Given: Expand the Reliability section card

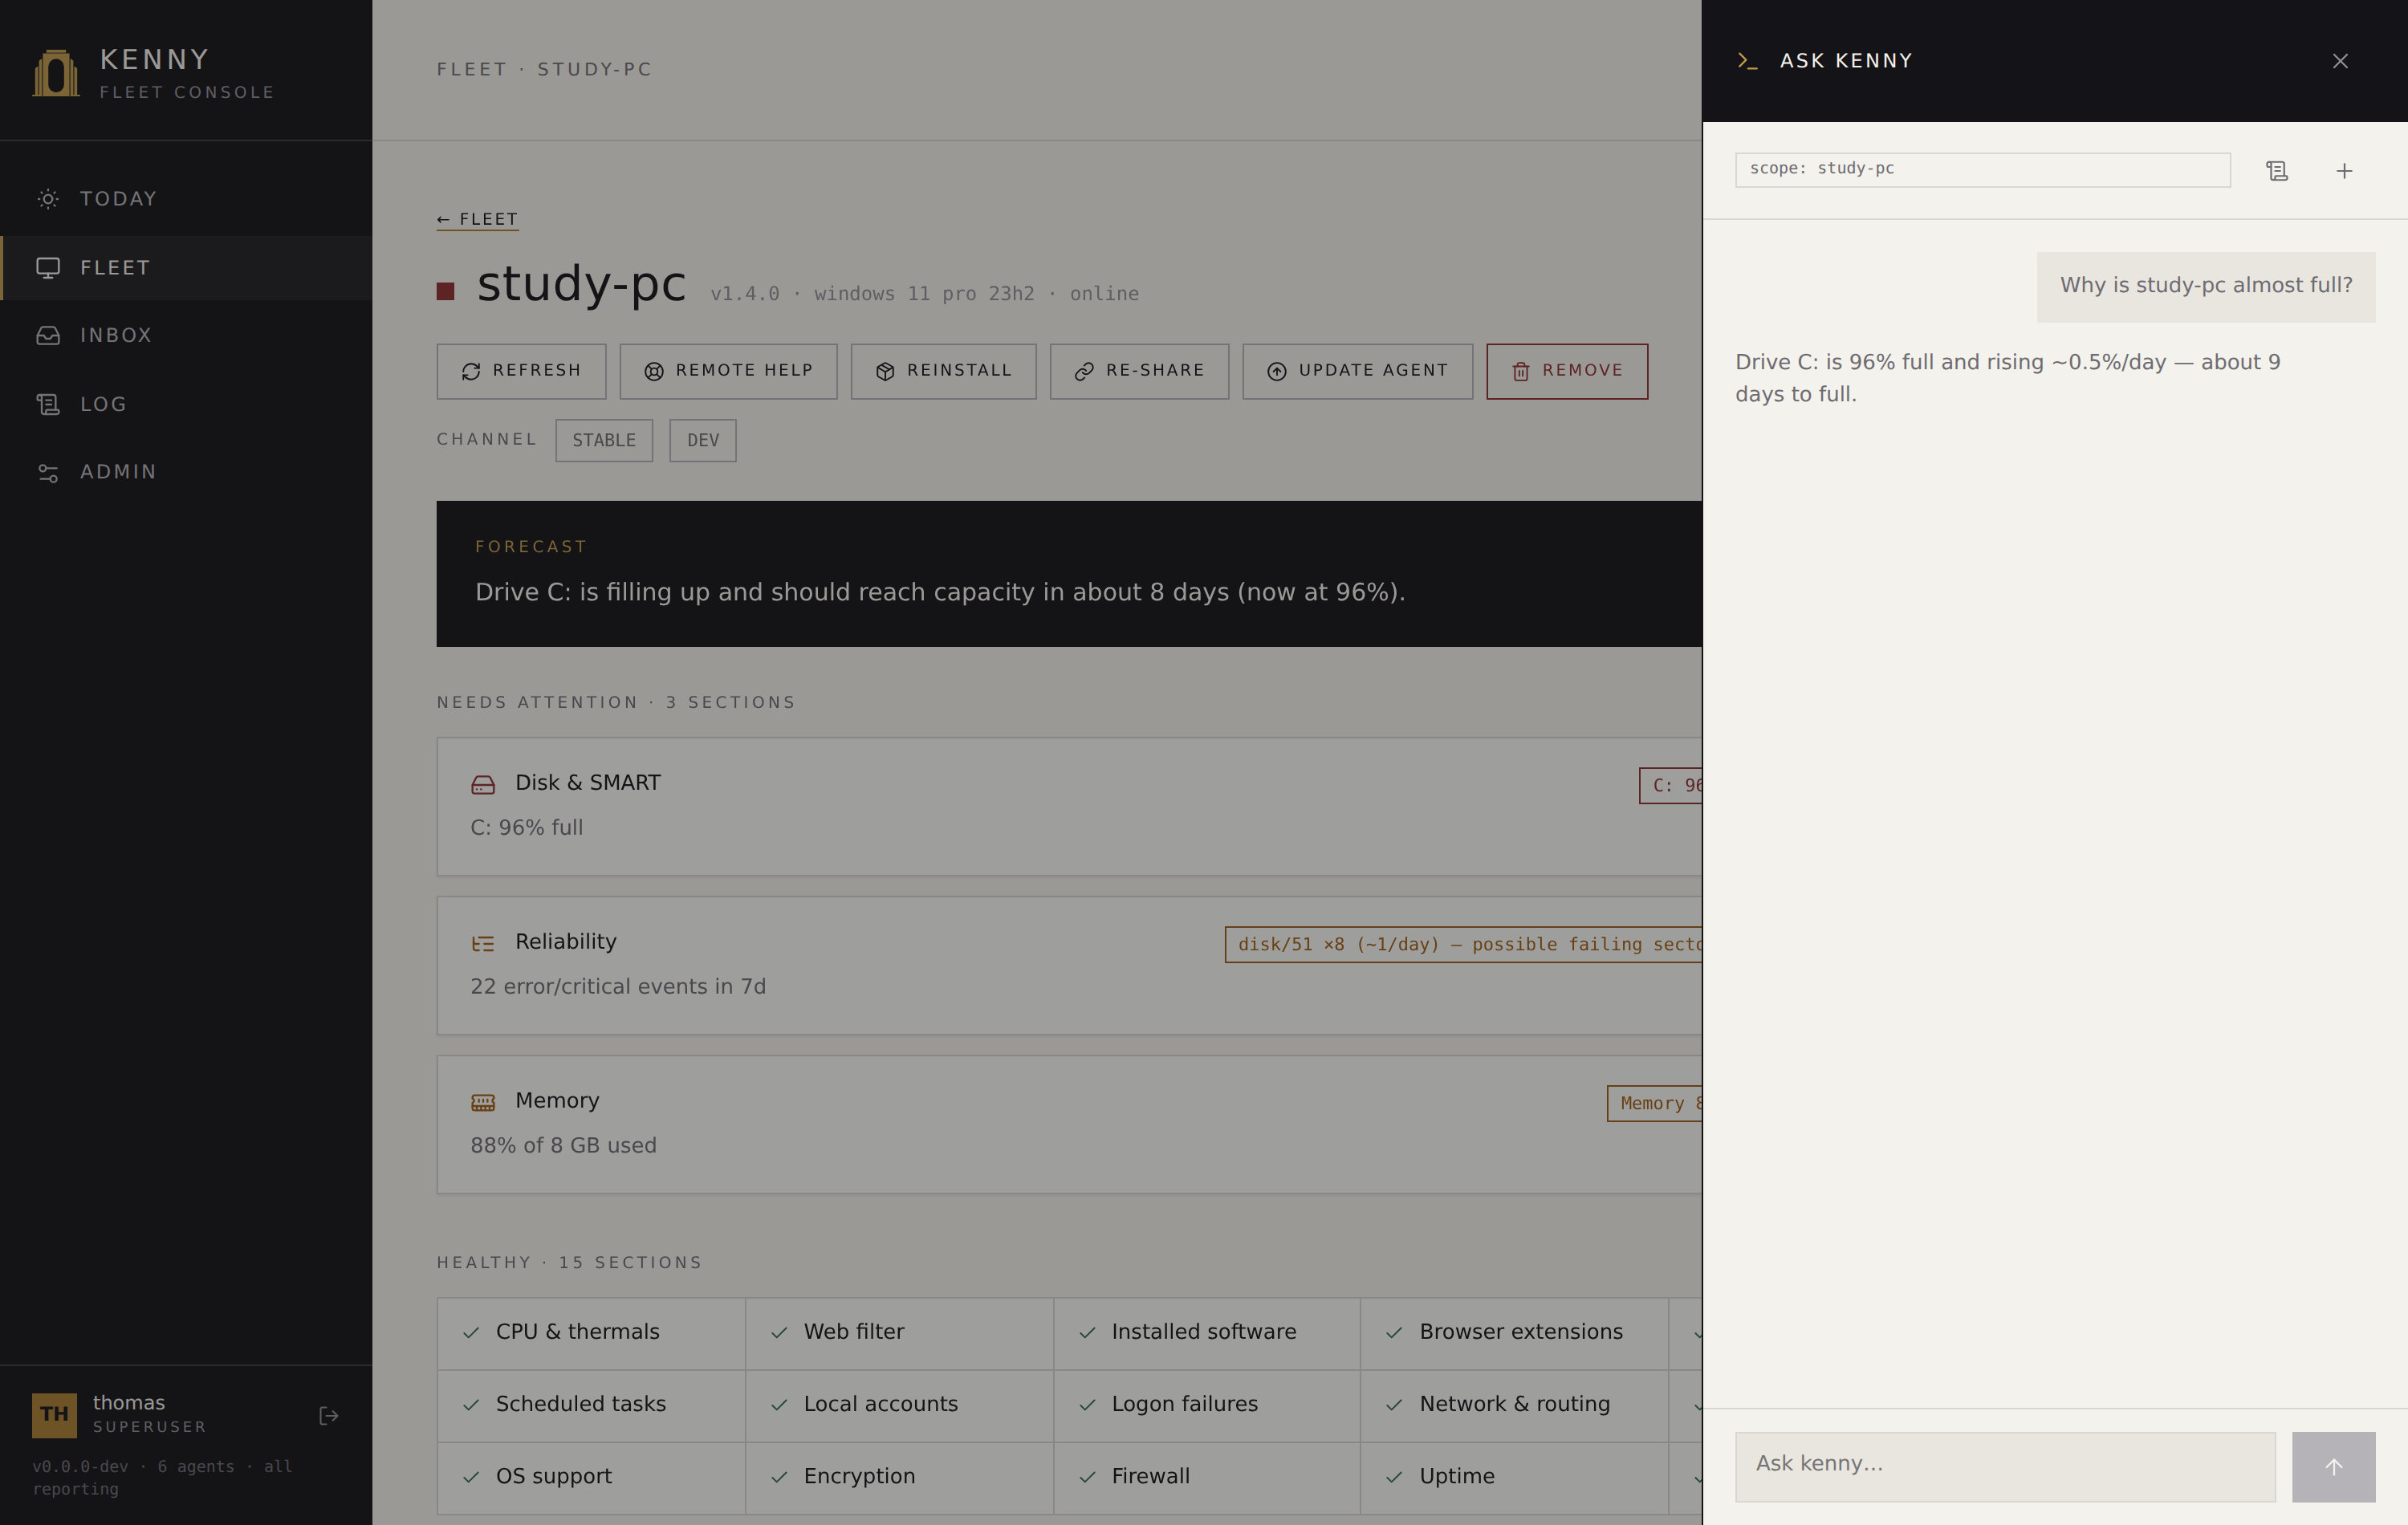Looking at the screenshot, I should pos(1069,965).
